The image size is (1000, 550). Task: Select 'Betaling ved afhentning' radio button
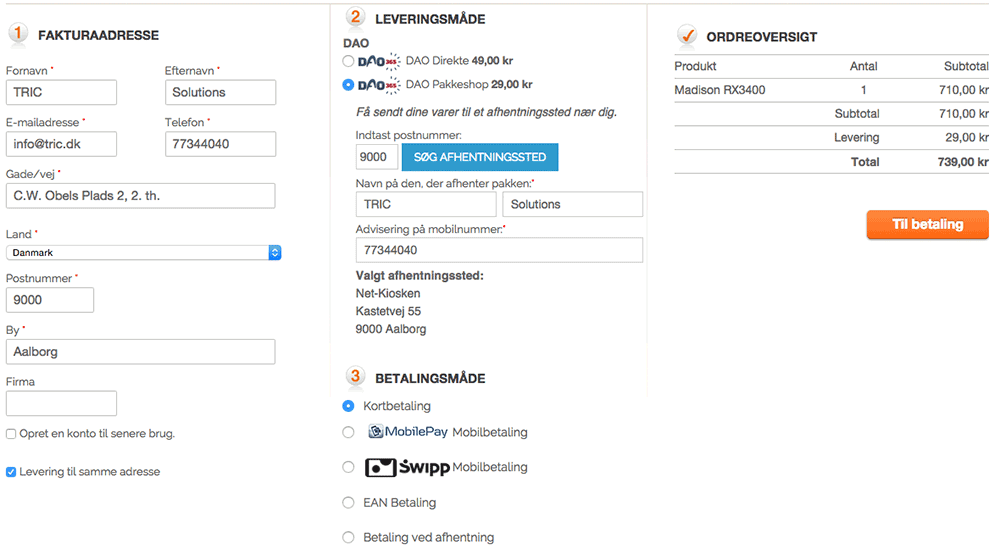tap(348, 538)
